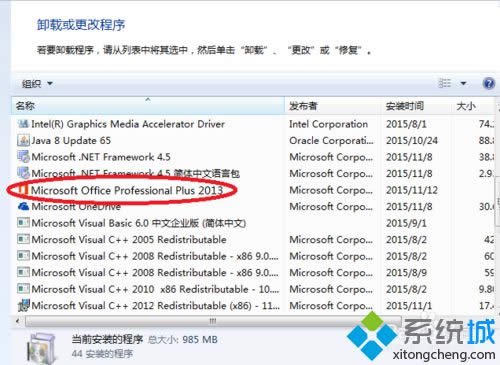Click the Microsoft Office Professional Plus 2013 icon
500x365 pixels.
(23, 190)
